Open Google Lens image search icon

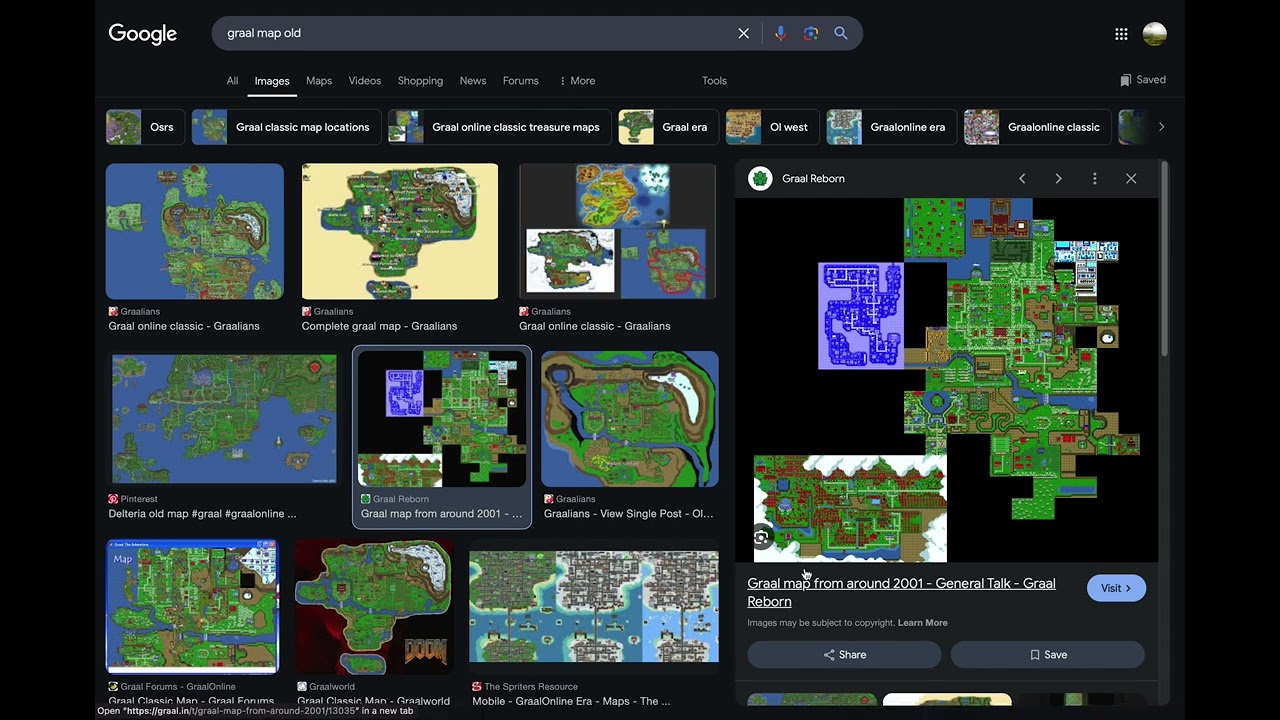click(811, 33)
